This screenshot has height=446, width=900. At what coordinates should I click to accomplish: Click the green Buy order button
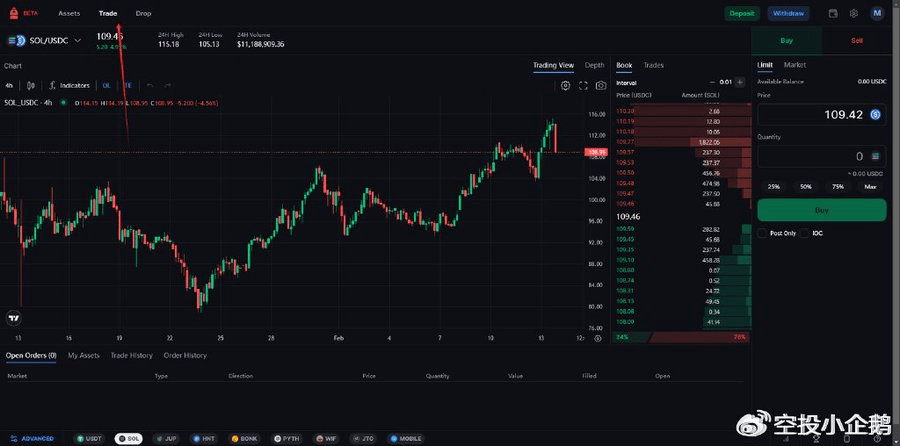(x=821, y=210)
